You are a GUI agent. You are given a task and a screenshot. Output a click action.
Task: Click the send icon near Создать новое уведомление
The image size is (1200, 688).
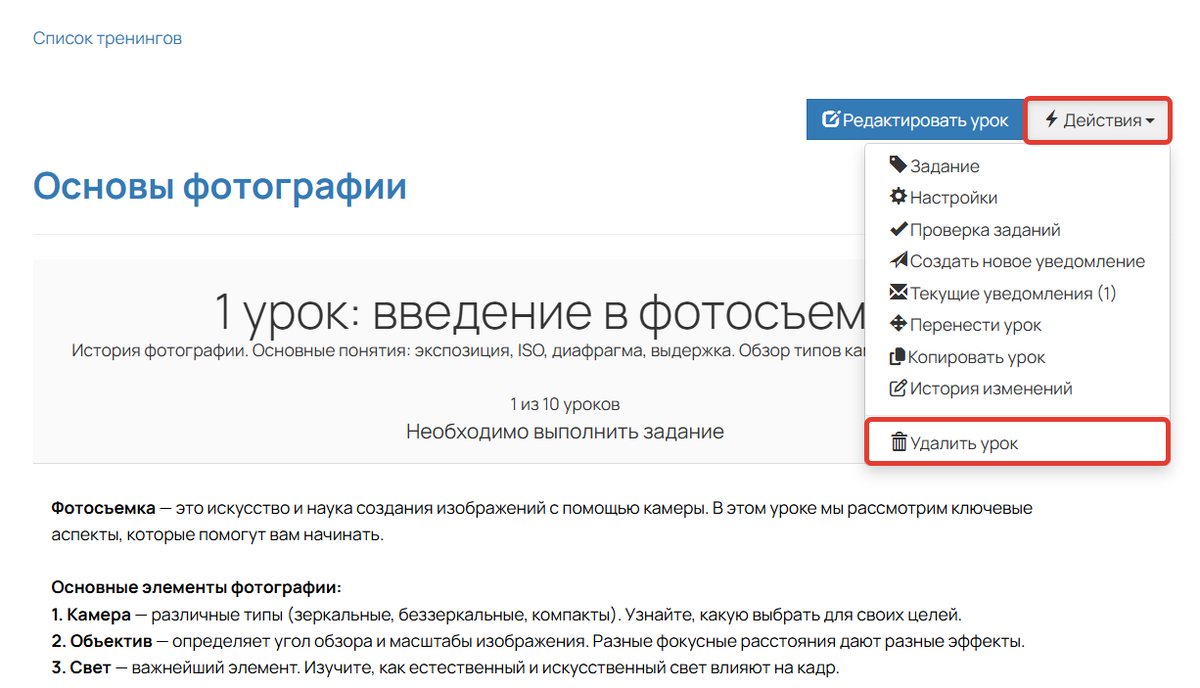coord(900,261)
